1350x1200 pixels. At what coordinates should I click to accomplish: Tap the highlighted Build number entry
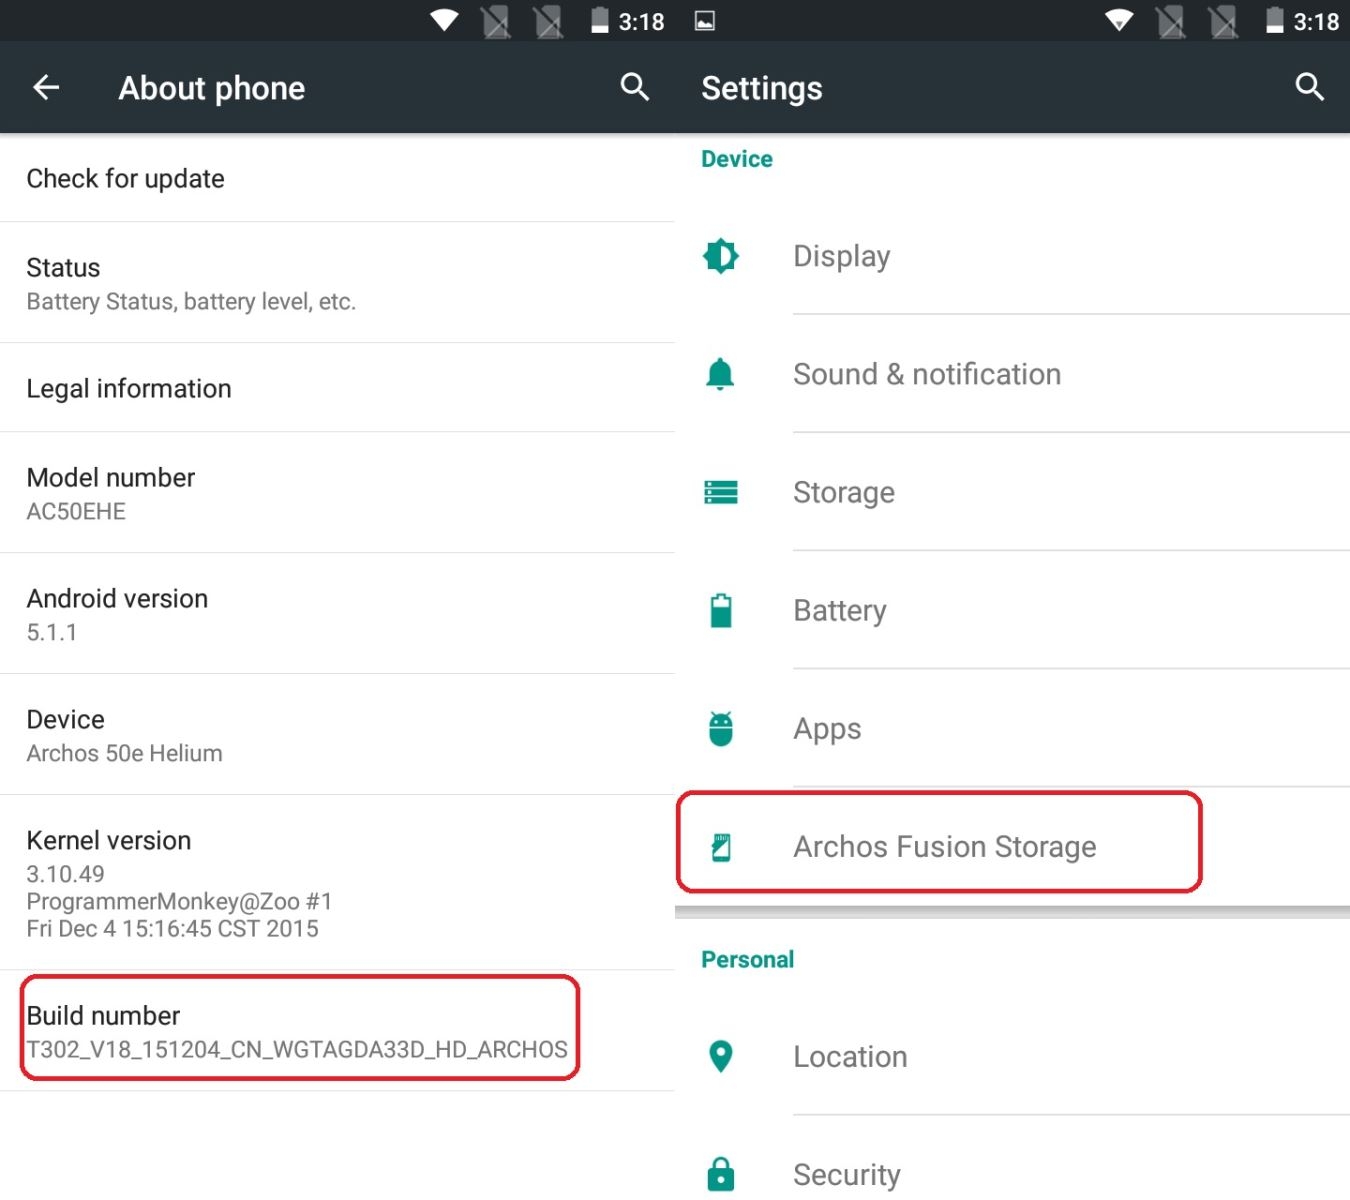pos(297,1030)
